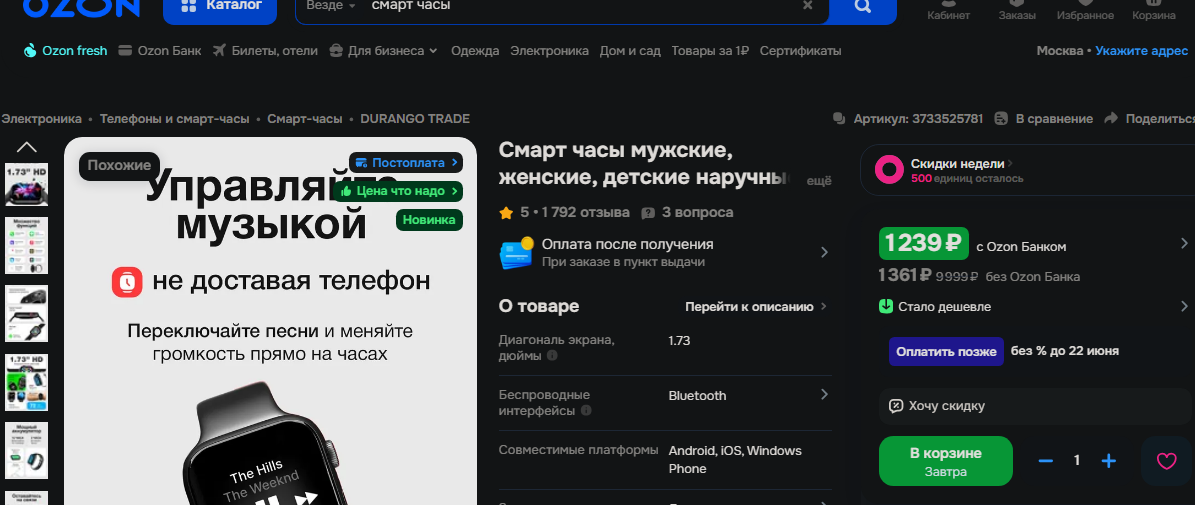Open the Везде search scope dropdown
The height and width of the screenshot is (505, 1195).
(331, 5)
